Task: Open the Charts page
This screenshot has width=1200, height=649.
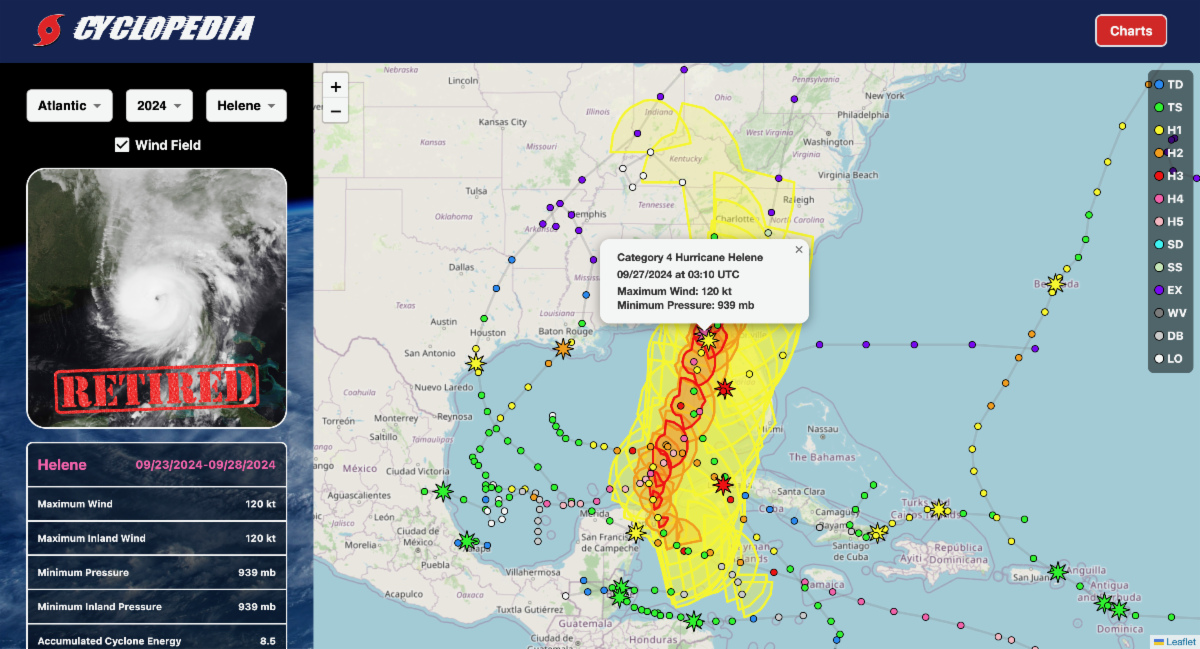Action: 1130,31
